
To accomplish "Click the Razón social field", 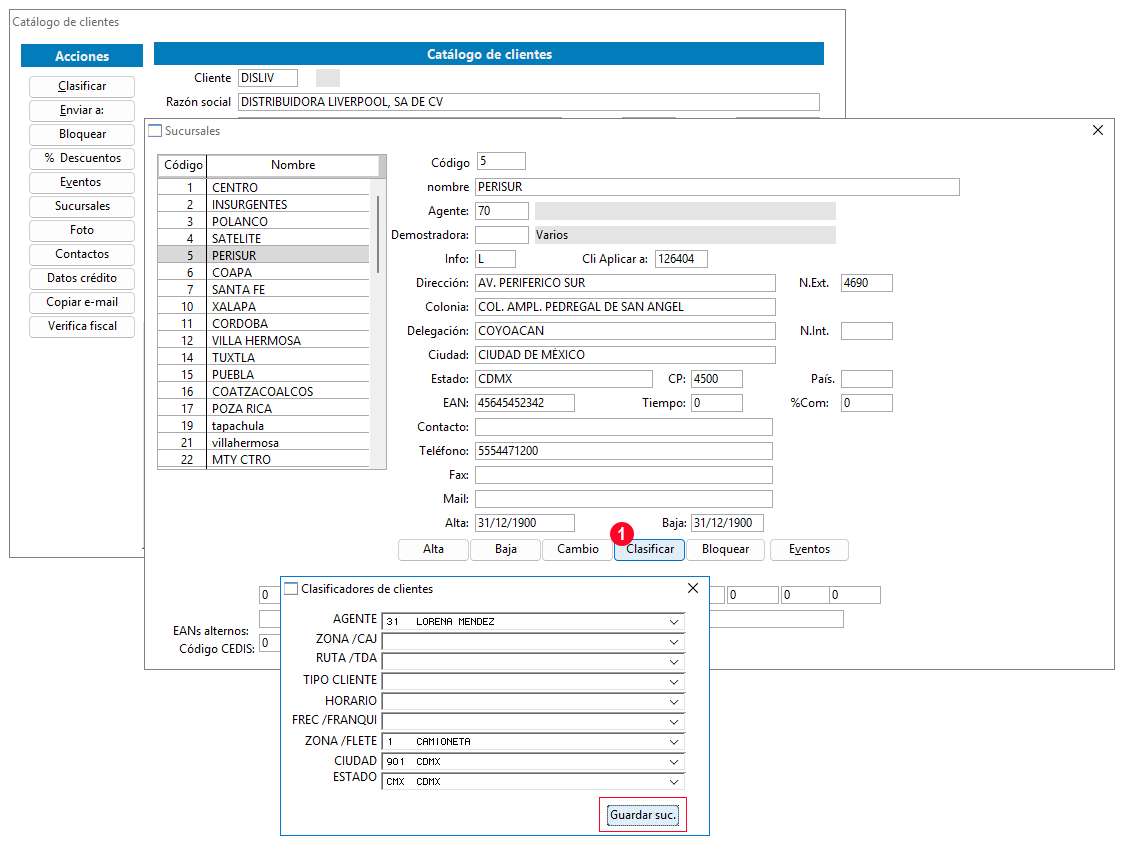I will pyautogui.click(x=528, y=102).
